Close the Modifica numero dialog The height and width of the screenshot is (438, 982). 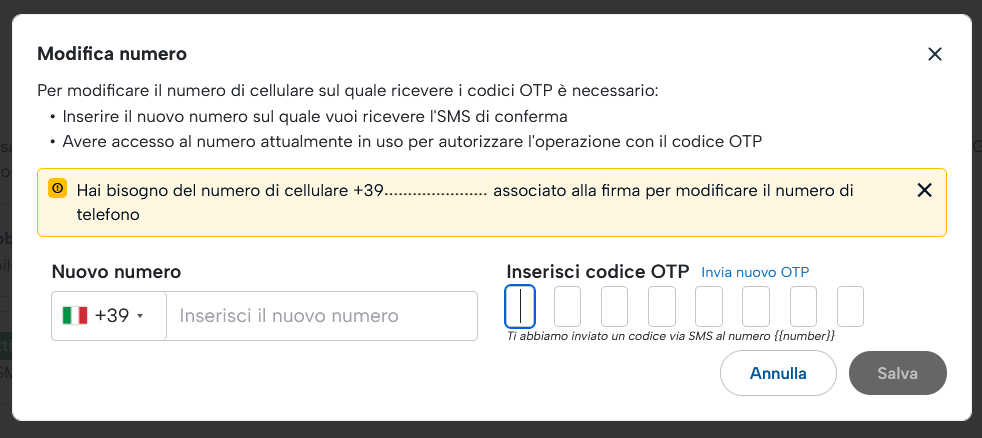click(x=935, y=54)
